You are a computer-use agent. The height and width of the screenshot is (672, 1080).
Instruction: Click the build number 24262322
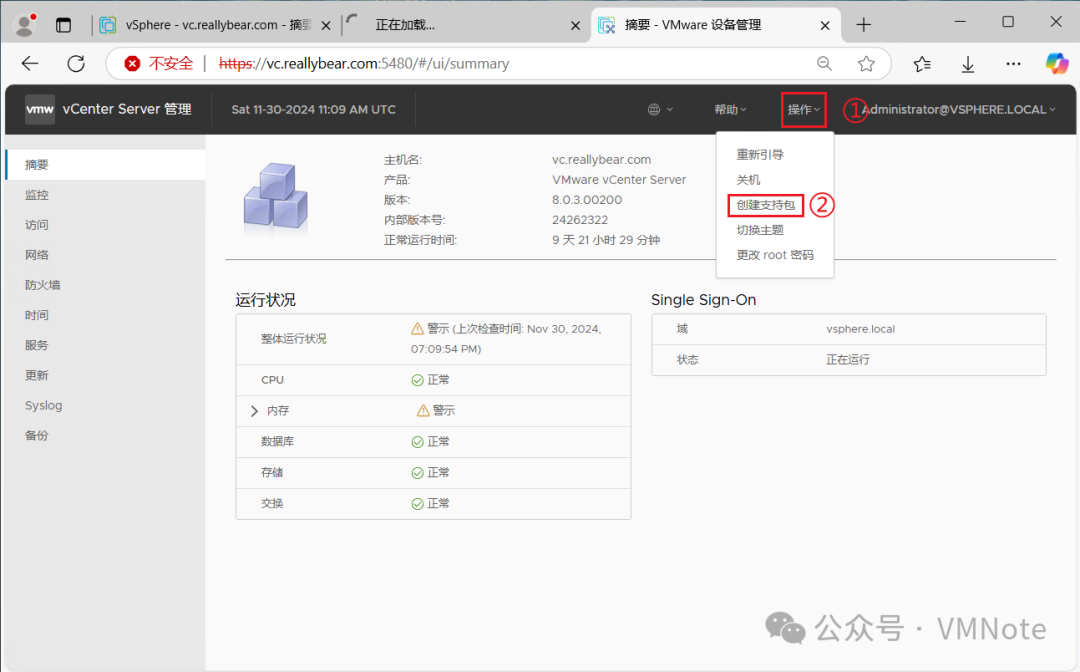[x=580, y=220]
